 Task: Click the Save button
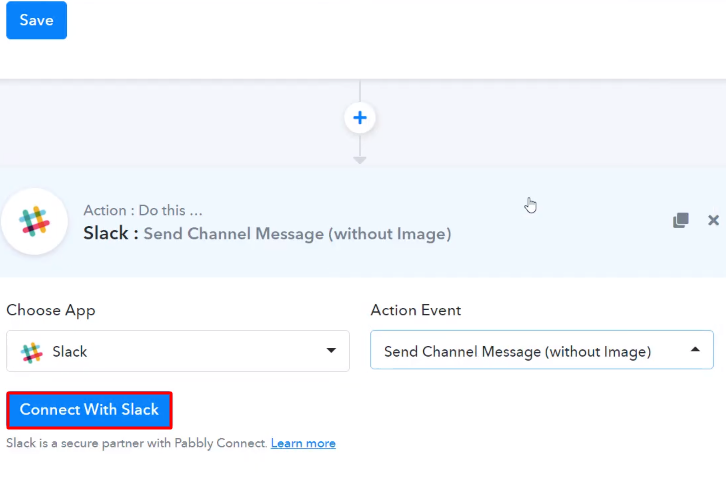pos(36,20)
